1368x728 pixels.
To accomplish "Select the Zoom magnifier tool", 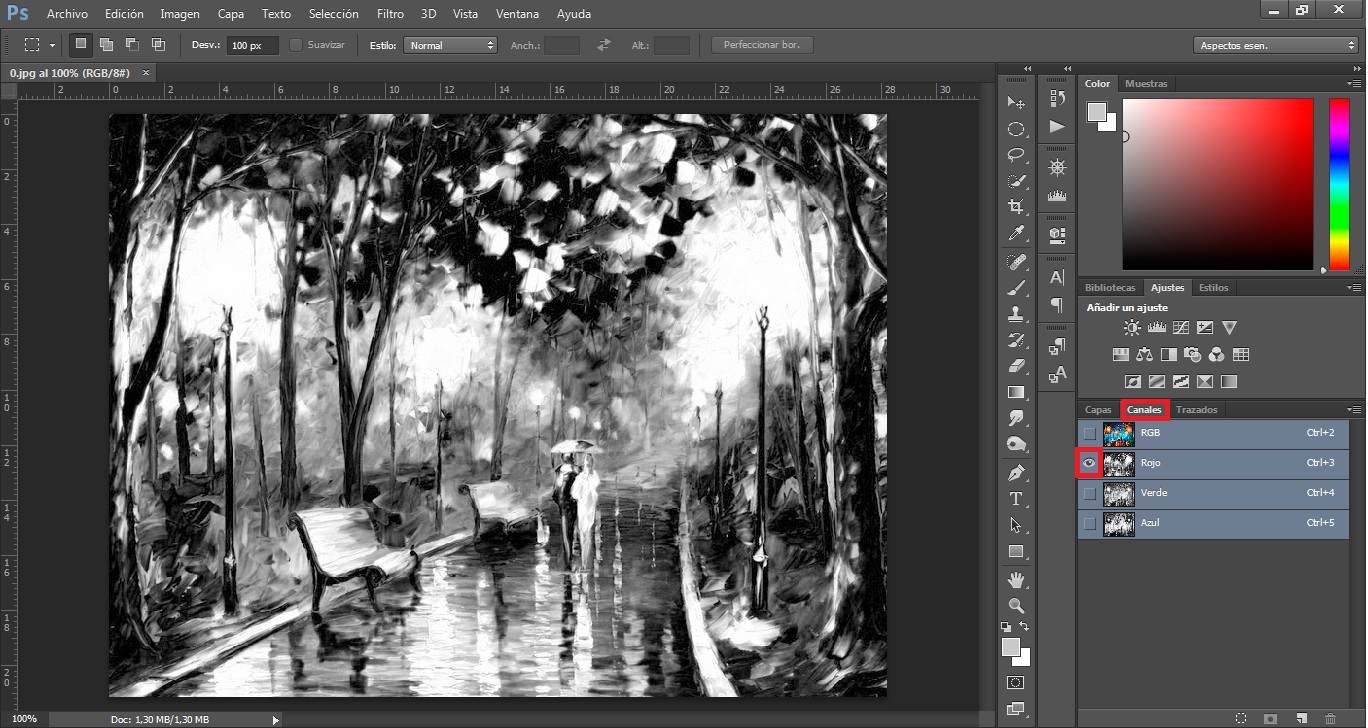I will (1016, 606).
